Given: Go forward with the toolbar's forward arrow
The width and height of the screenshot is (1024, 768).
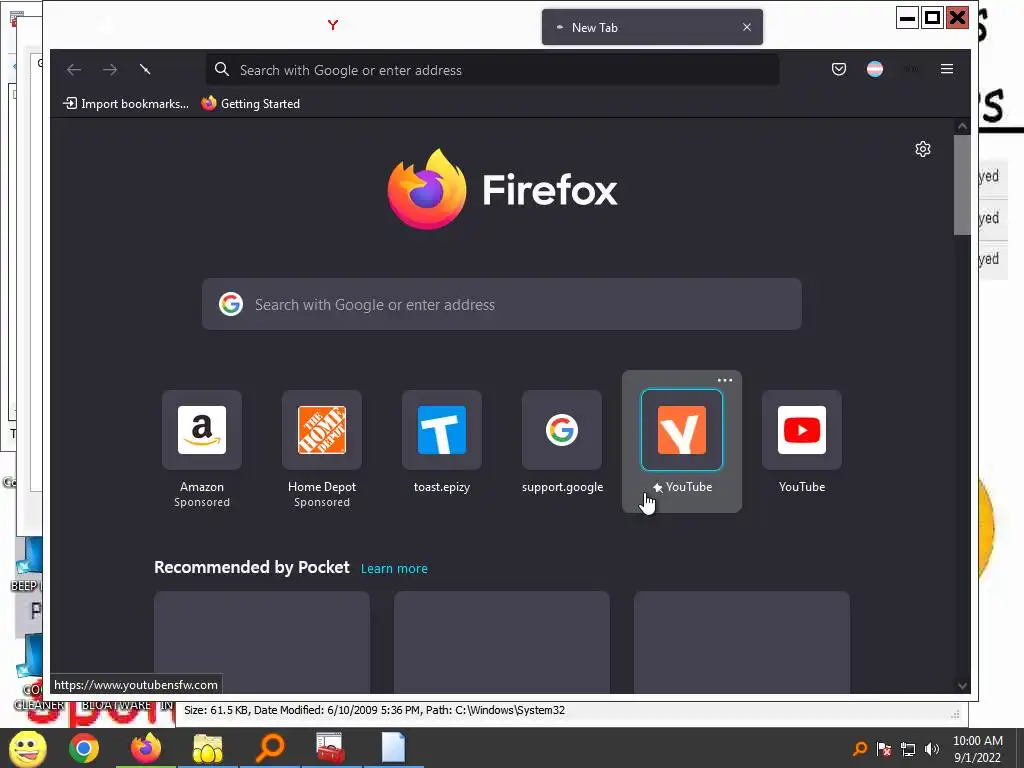Looking at the screenshot, I should (x=110, y=69).
